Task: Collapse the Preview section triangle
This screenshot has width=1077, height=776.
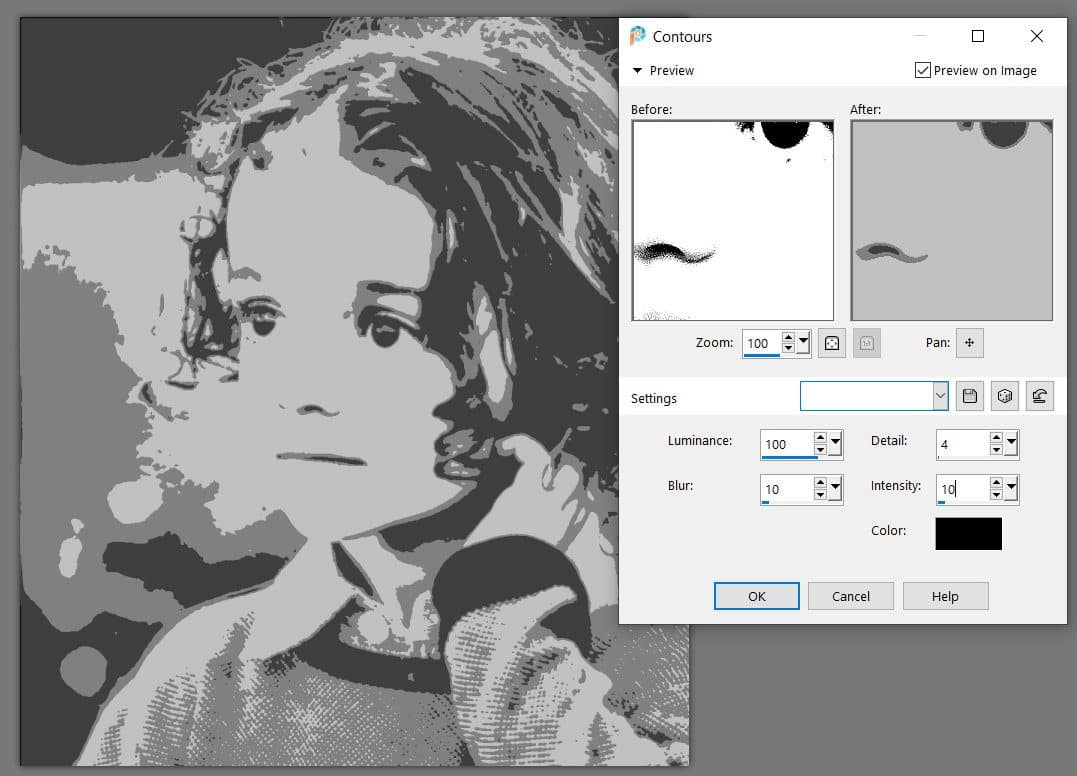Action: click(637, 70)
